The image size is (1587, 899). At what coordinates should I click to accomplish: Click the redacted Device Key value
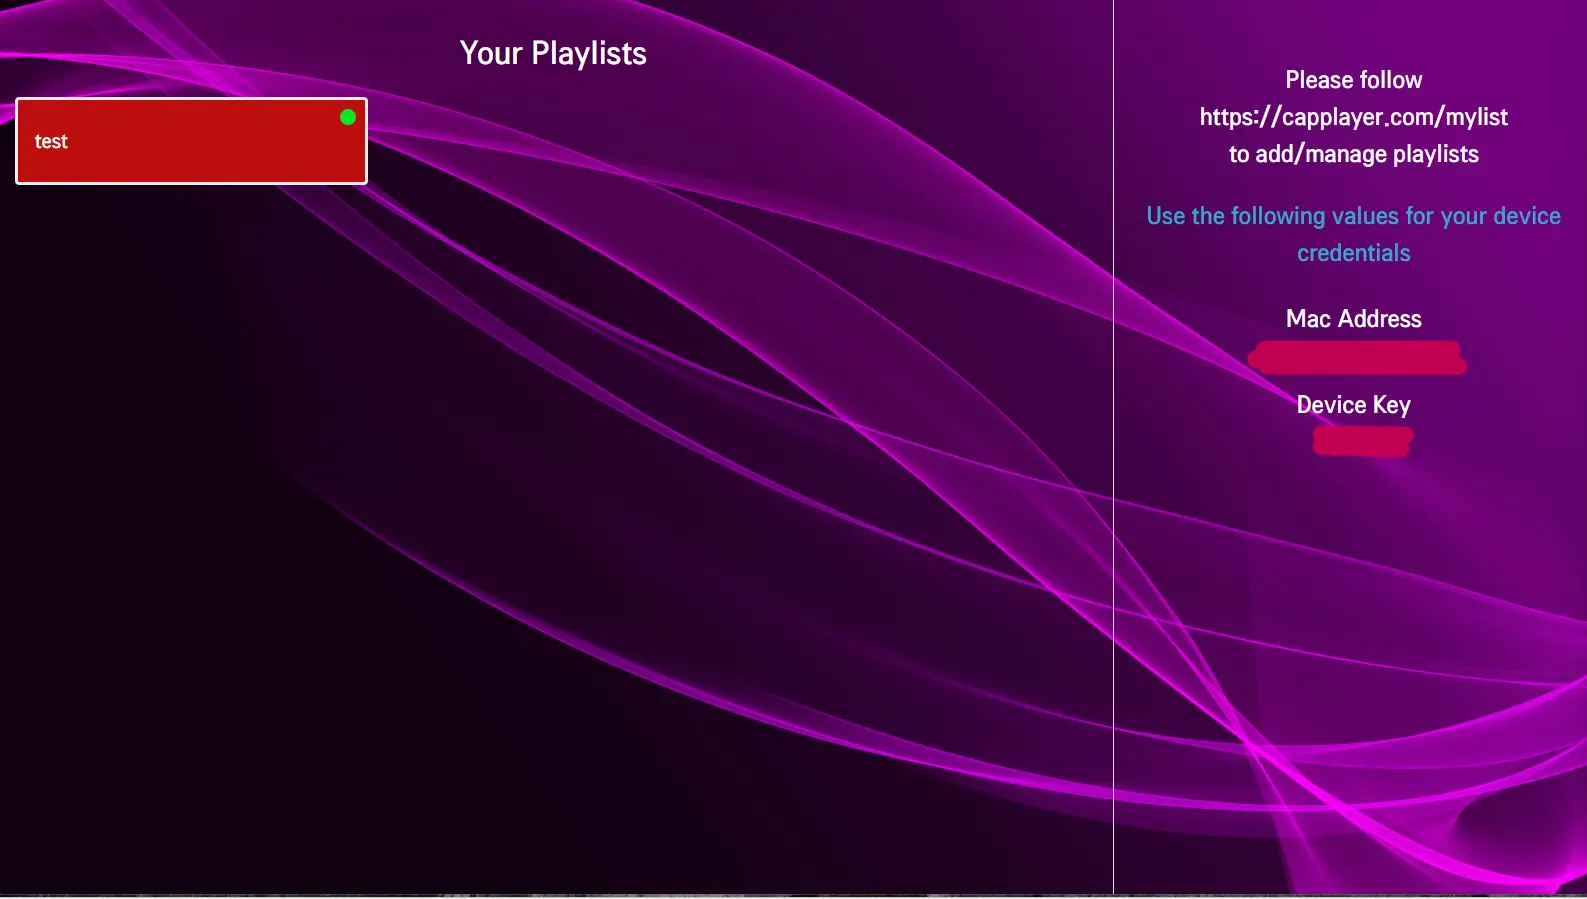(x=1362, y=441)
